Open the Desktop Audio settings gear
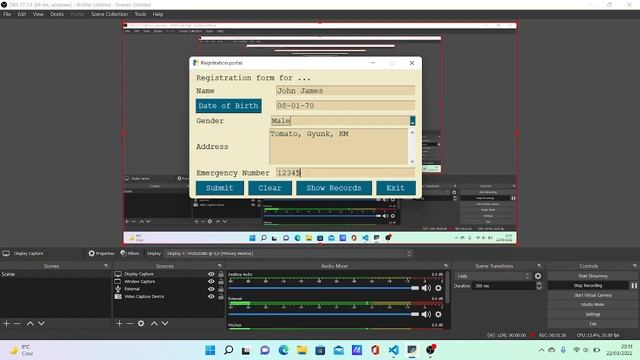Screen dimensions: 640x360 pos(438,288)
